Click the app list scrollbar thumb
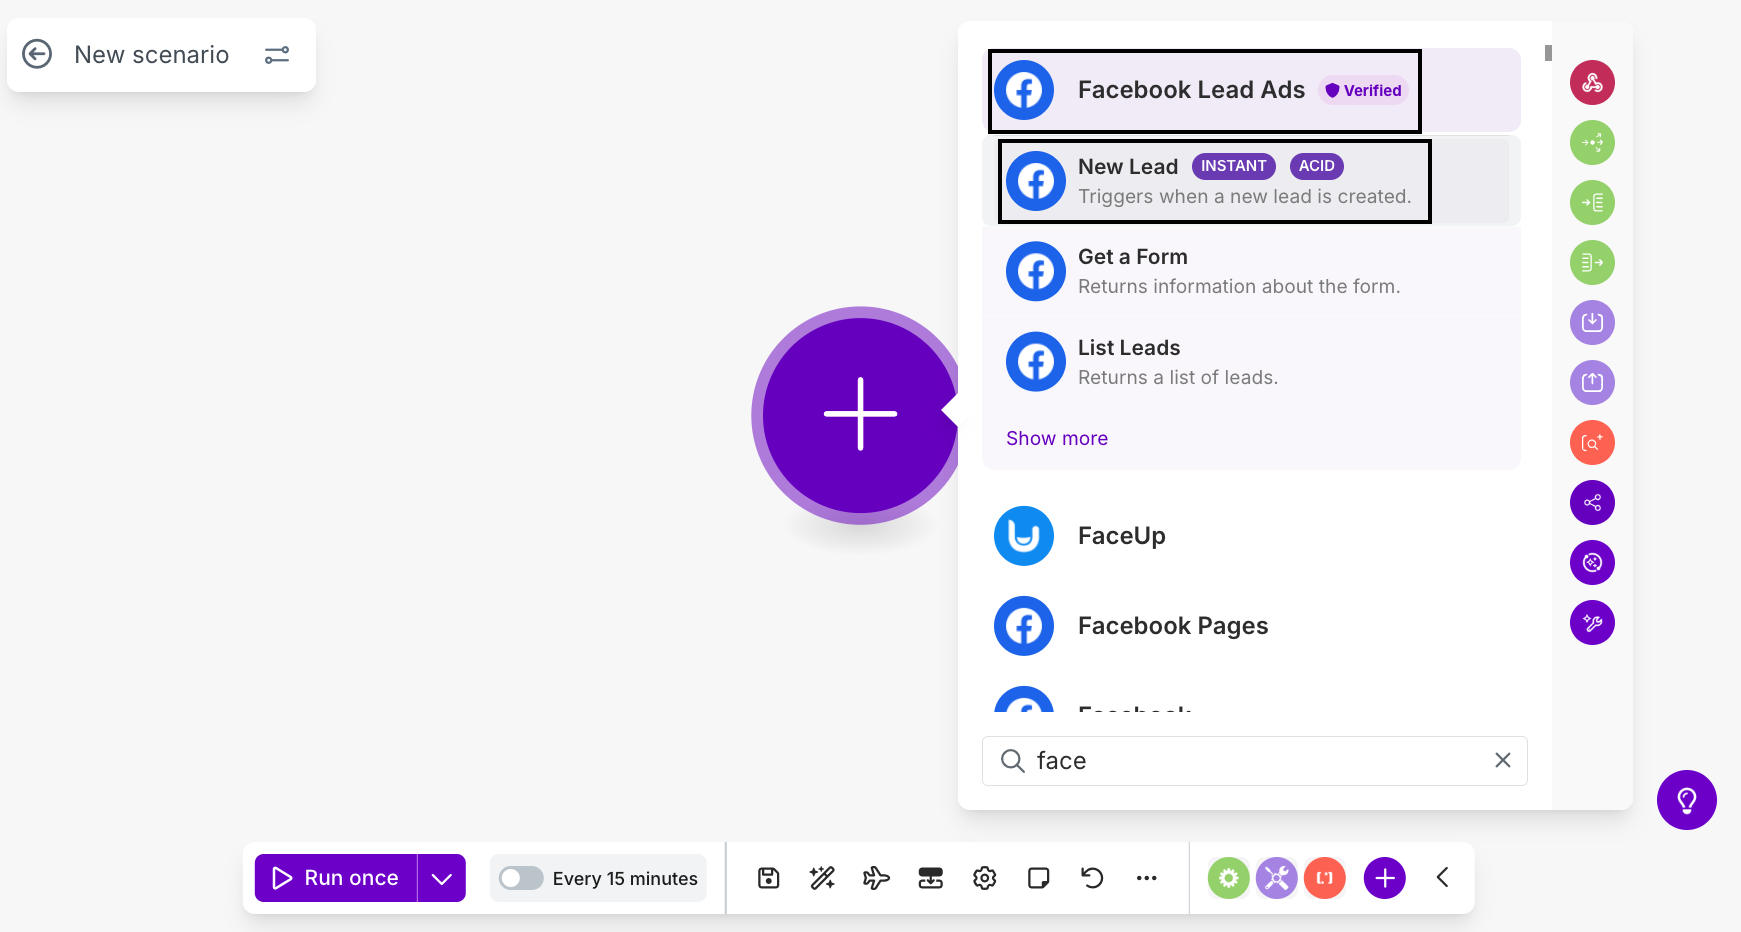Screen dimensions: 1741x932 [x=1548, y=53]
